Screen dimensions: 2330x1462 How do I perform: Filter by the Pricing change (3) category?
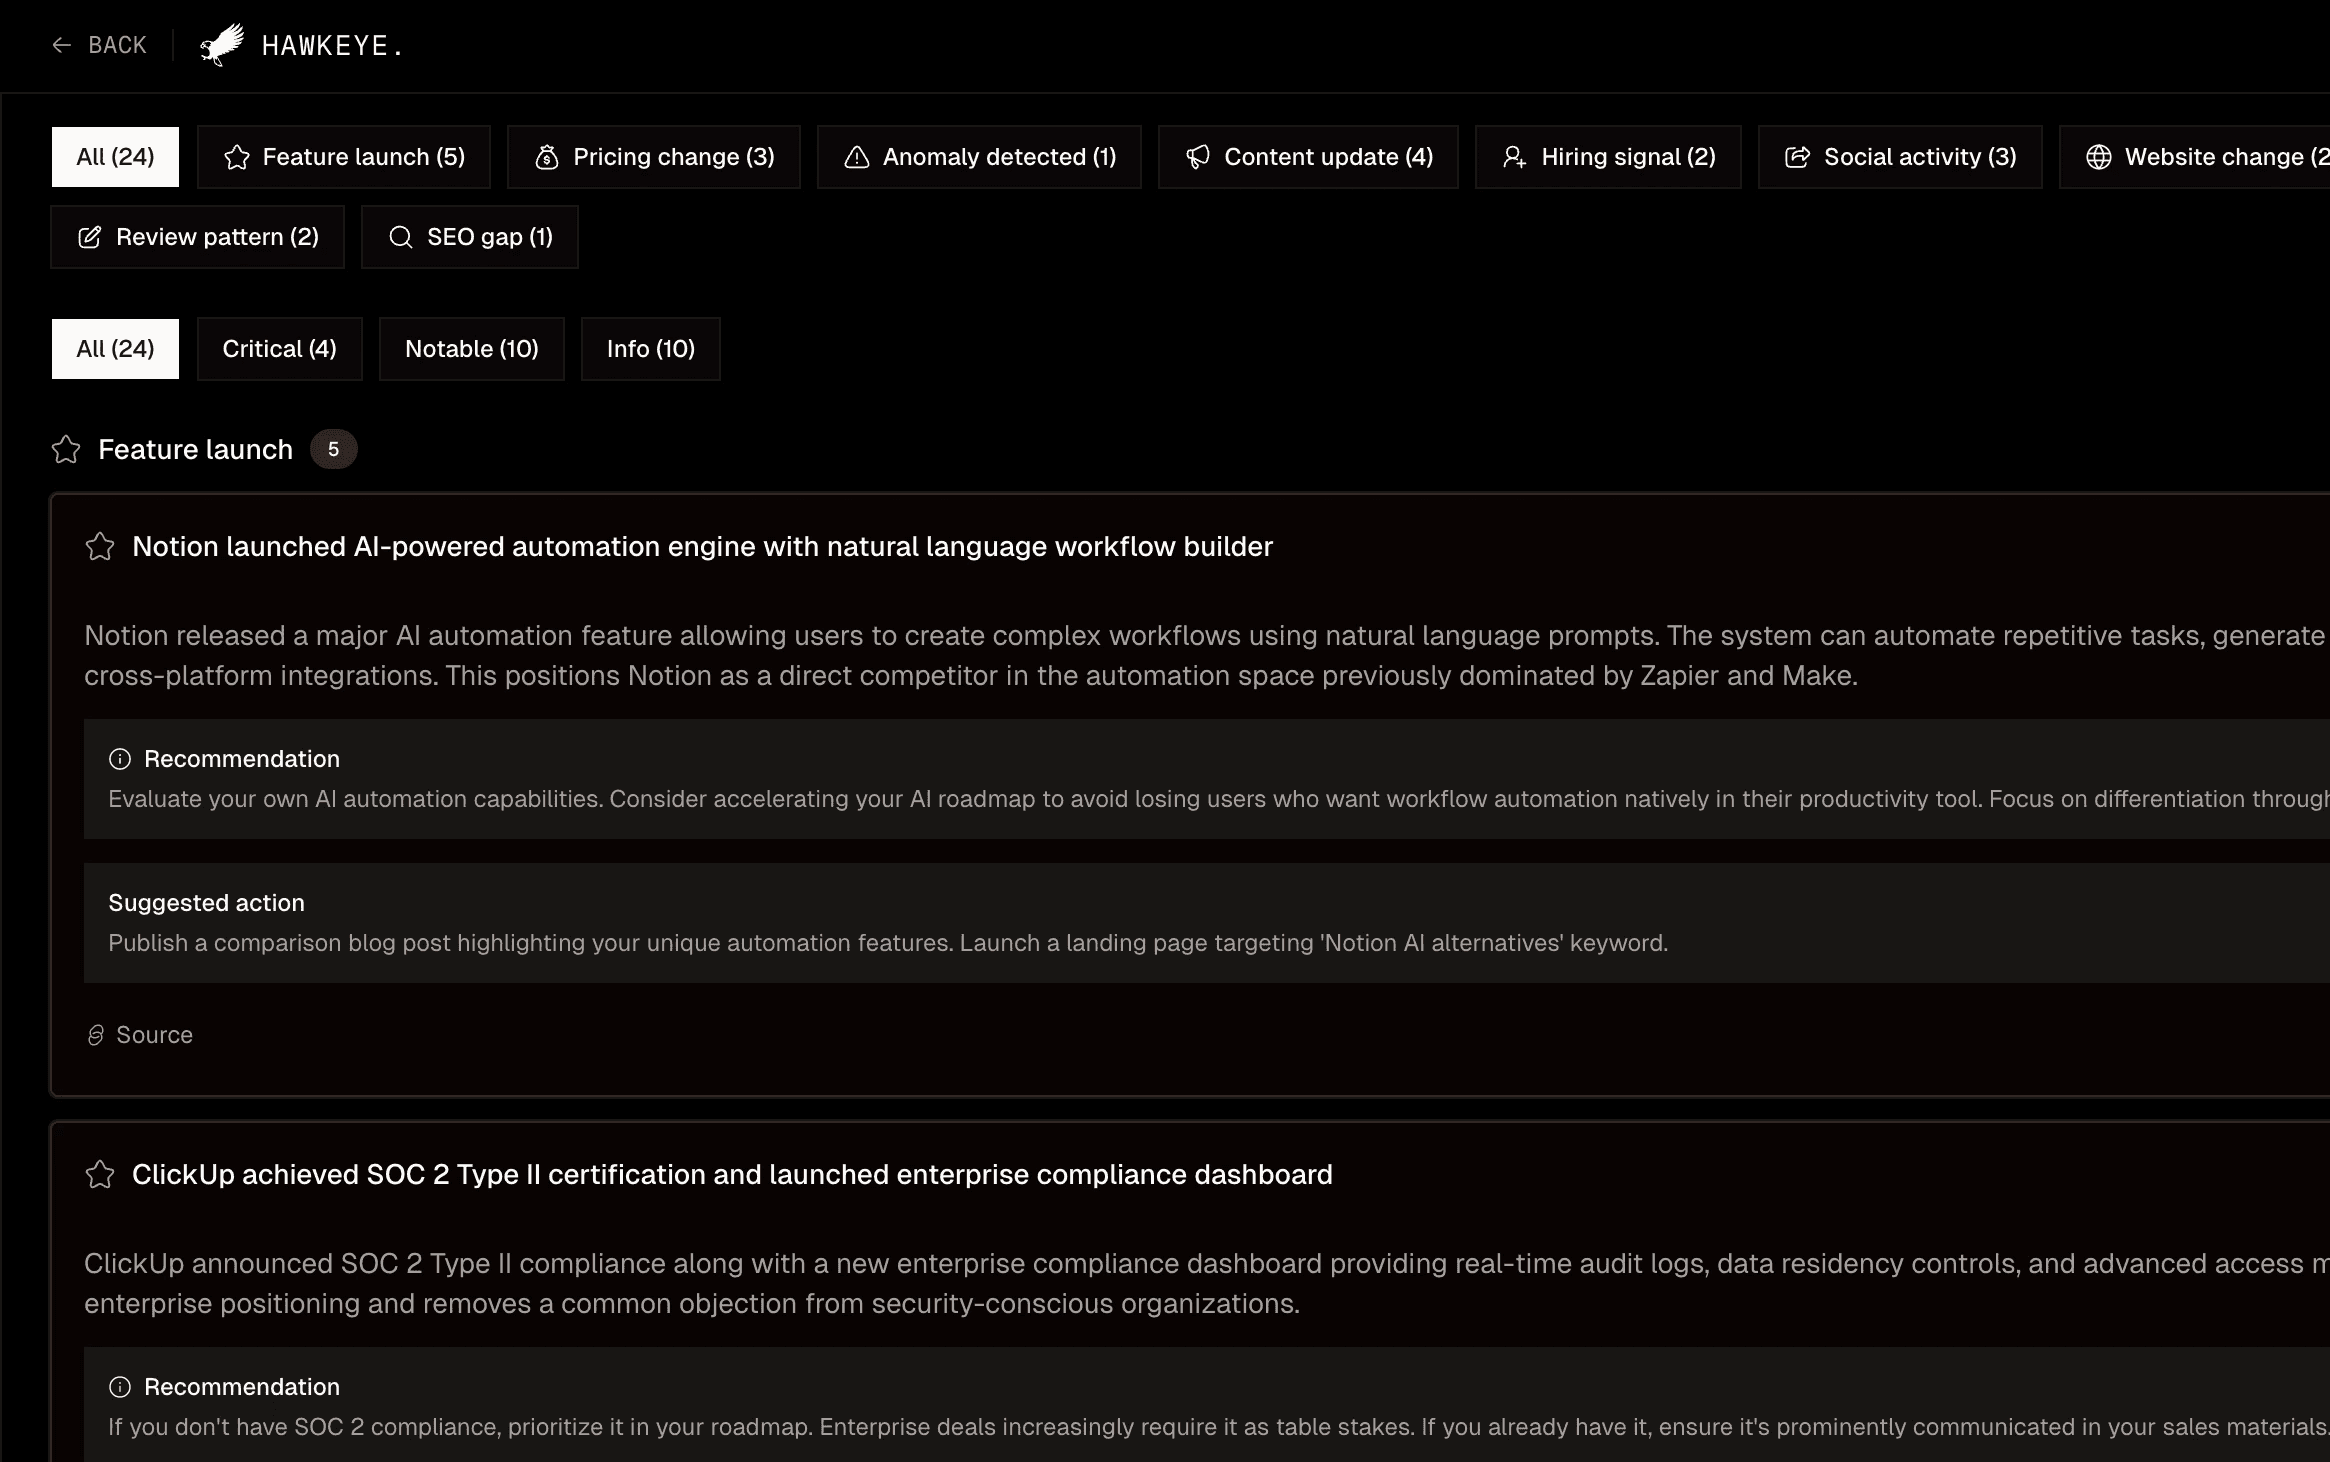(654, 157)
